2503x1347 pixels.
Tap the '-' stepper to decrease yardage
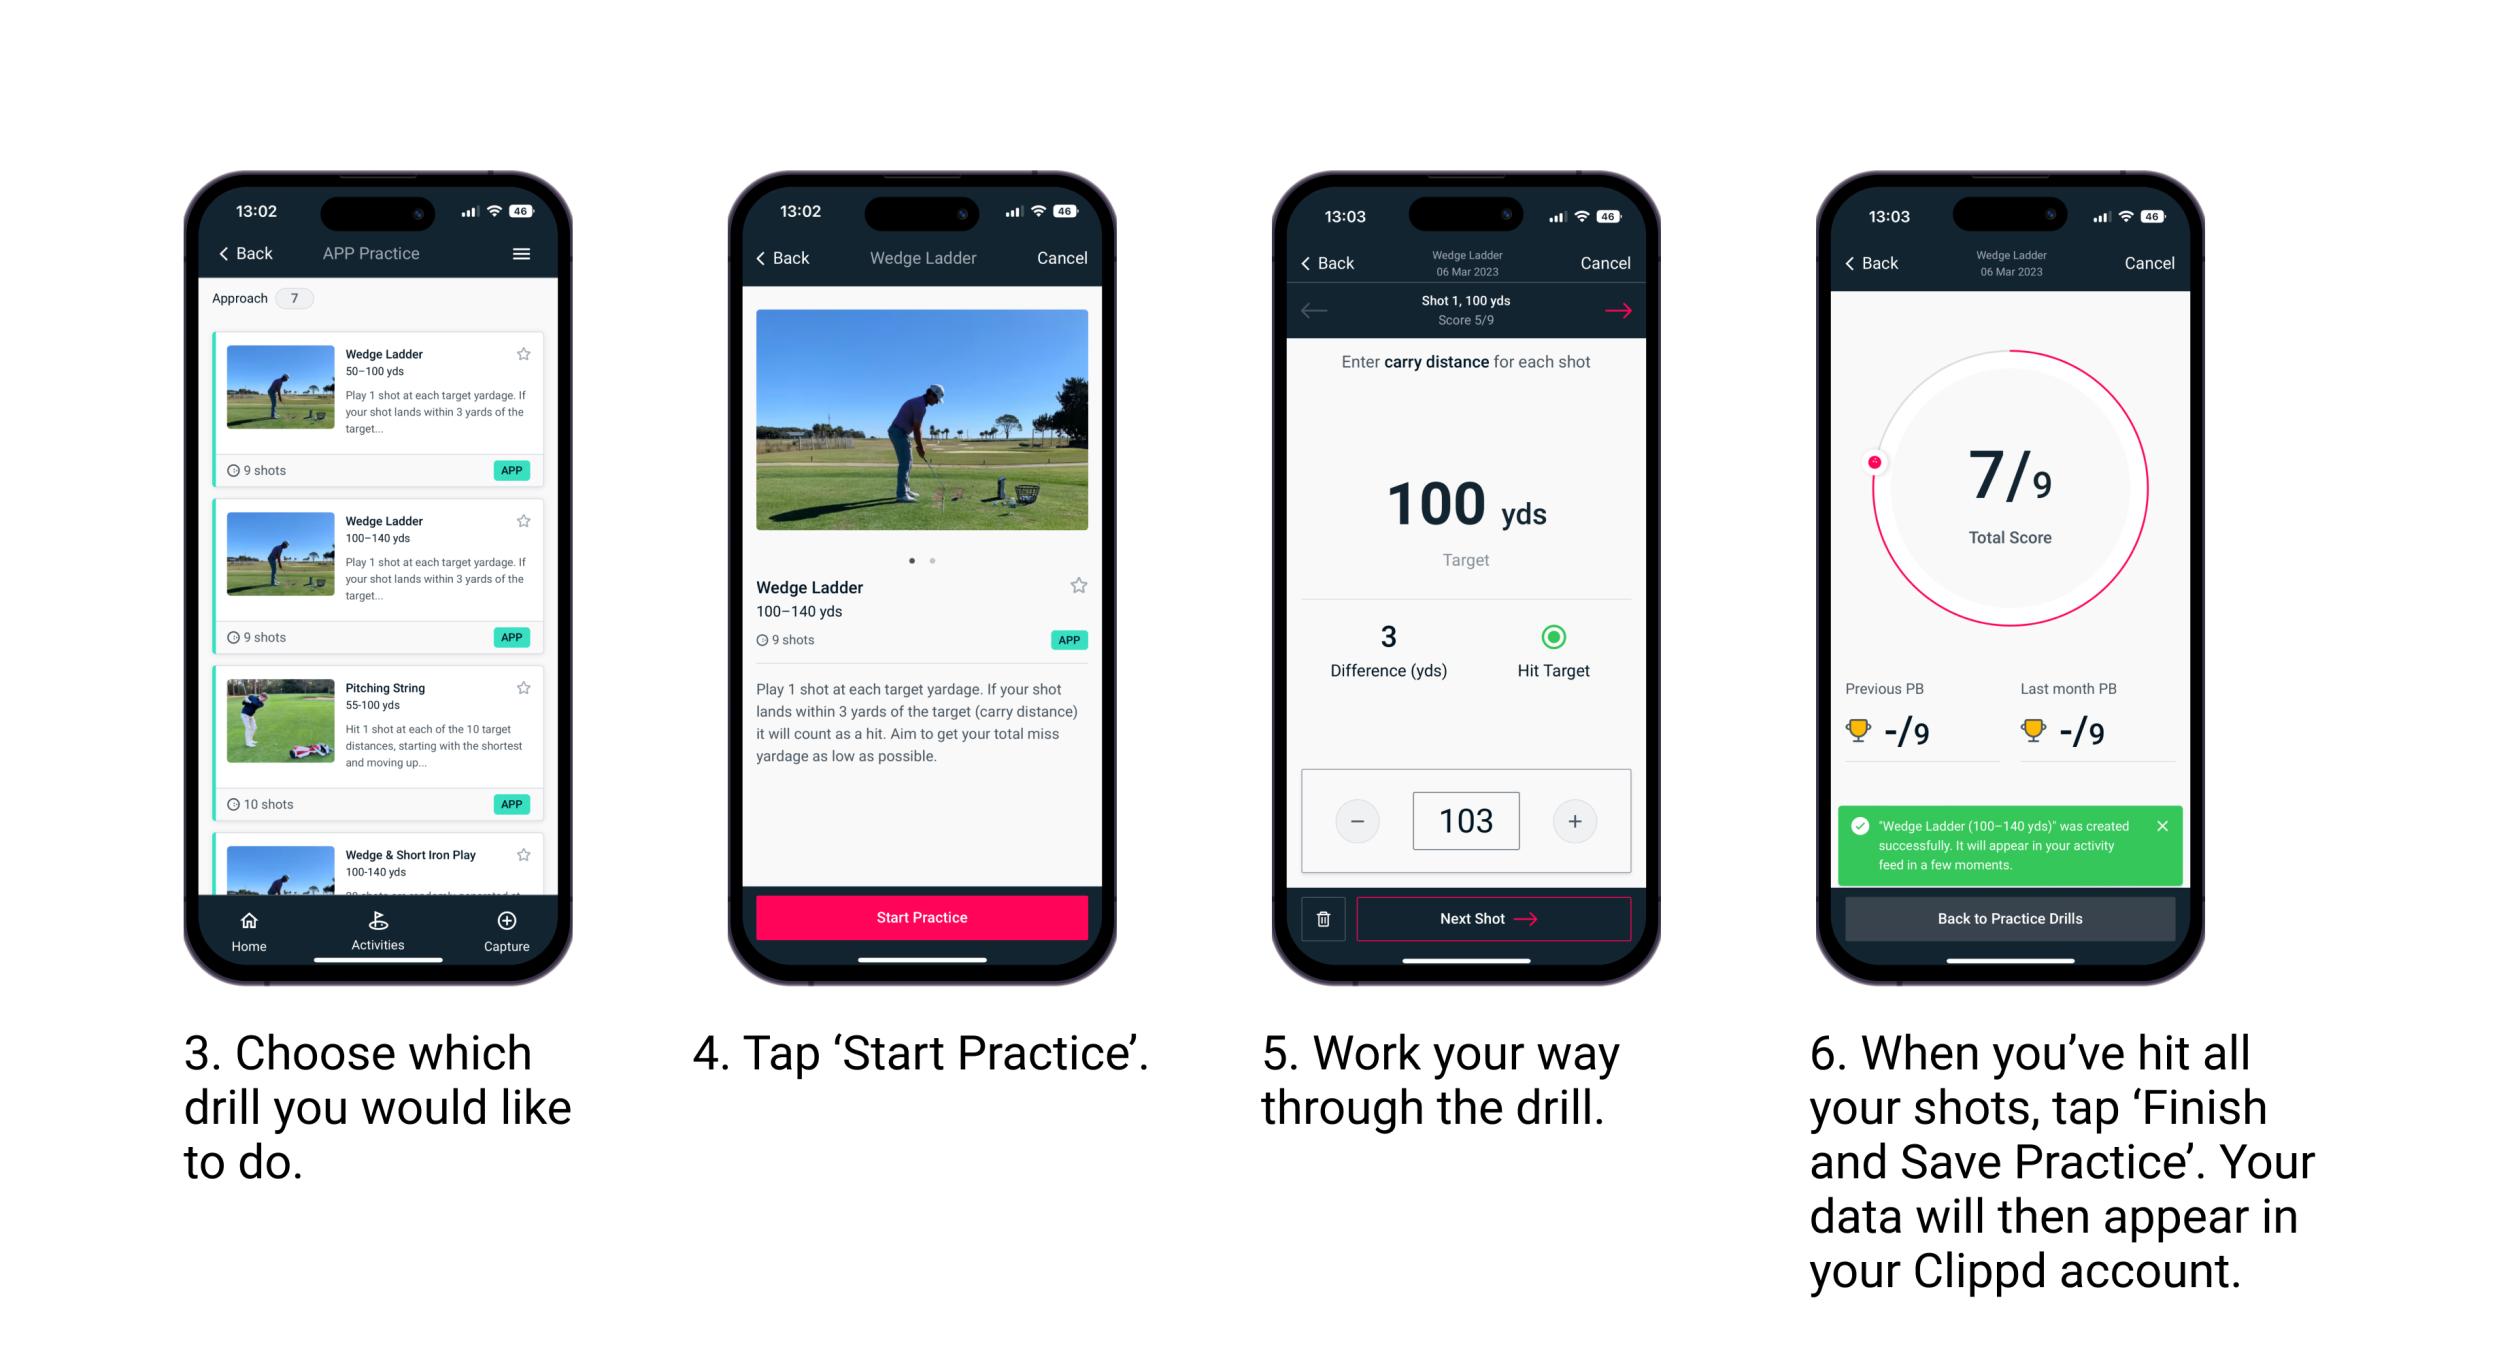(x=1357, y=818)
